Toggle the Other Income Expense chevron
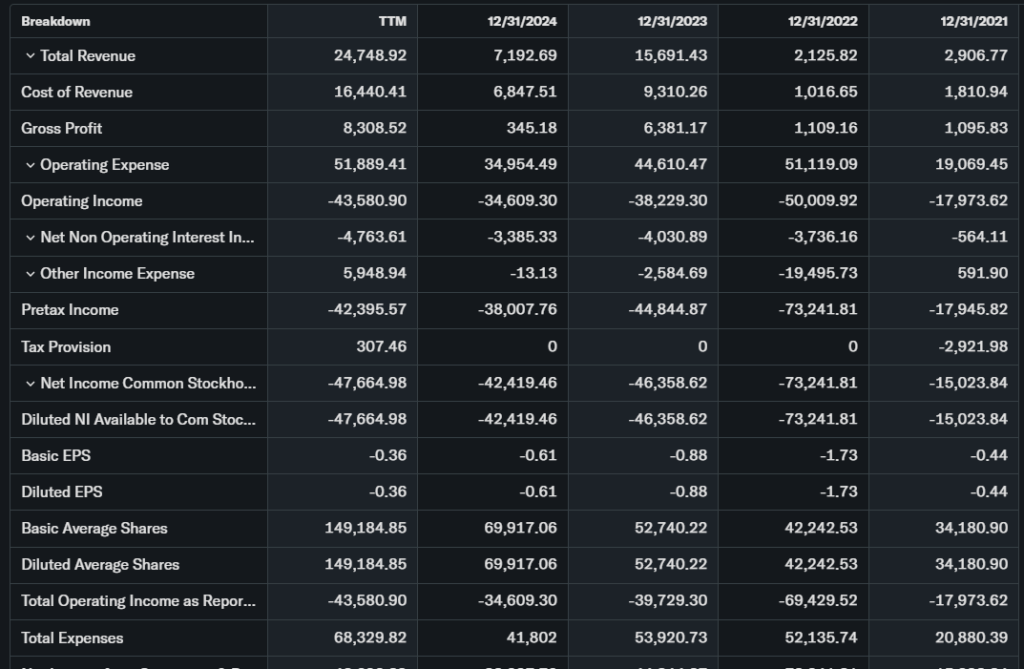This screenshot has width=1024, height=669. click(30, 274)
